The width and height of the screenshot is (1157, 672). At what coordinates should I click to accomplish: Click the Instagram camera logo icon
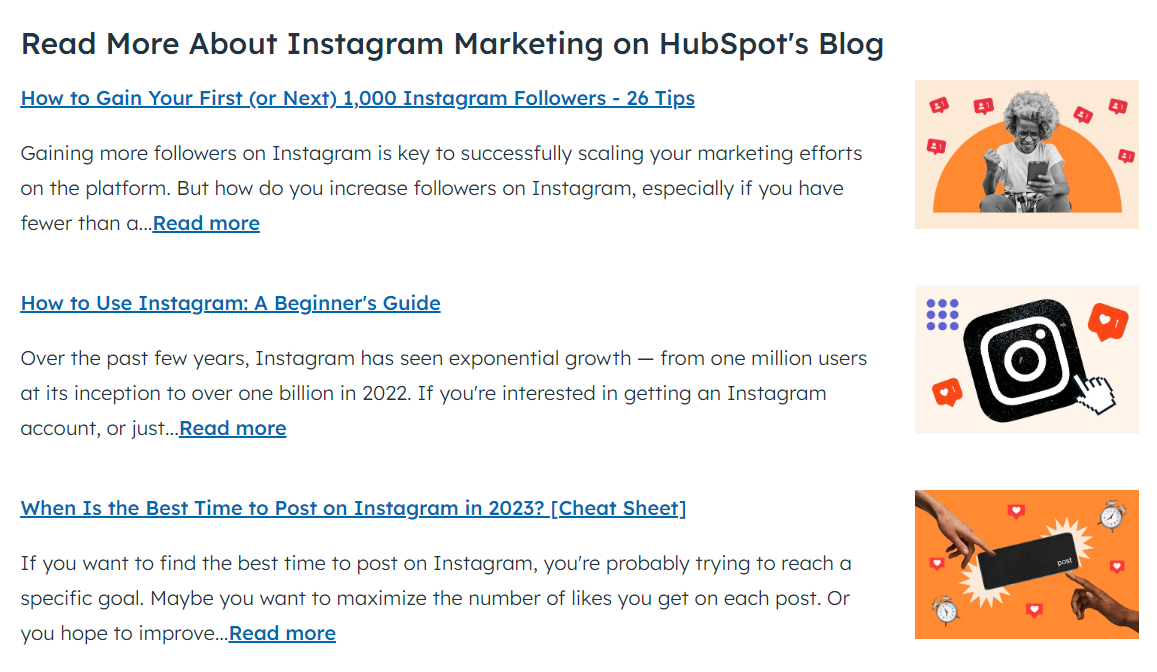coord(1022,360)
